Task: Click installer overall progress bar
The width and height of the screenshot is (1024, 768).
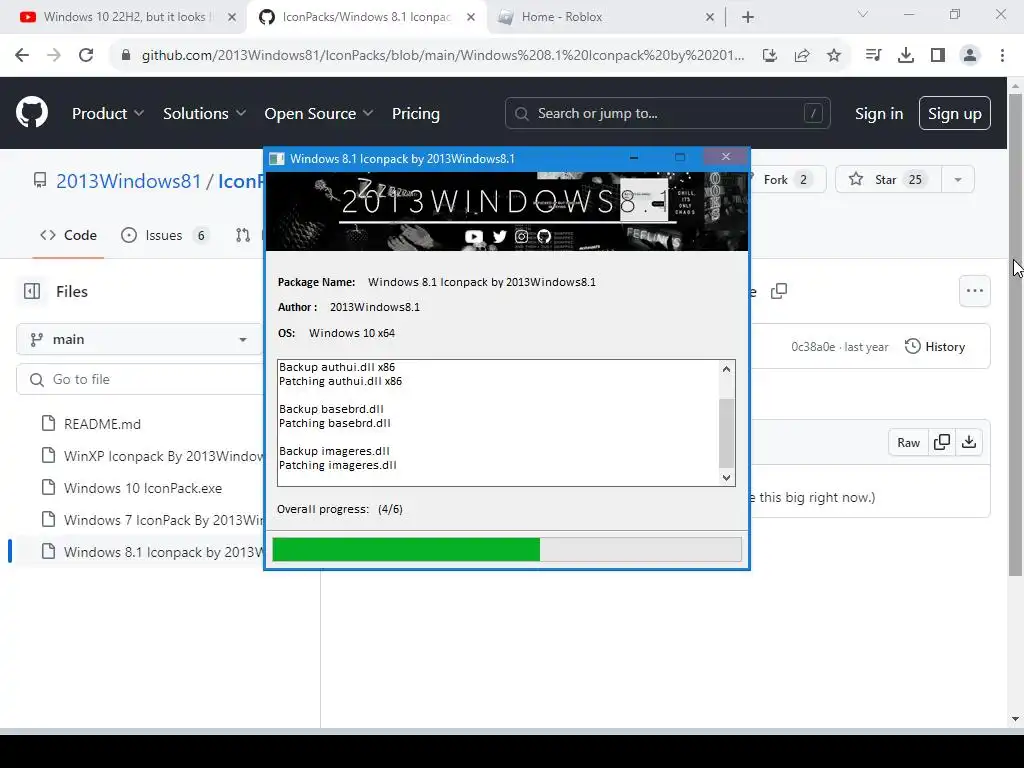Action: click(507, 549)
